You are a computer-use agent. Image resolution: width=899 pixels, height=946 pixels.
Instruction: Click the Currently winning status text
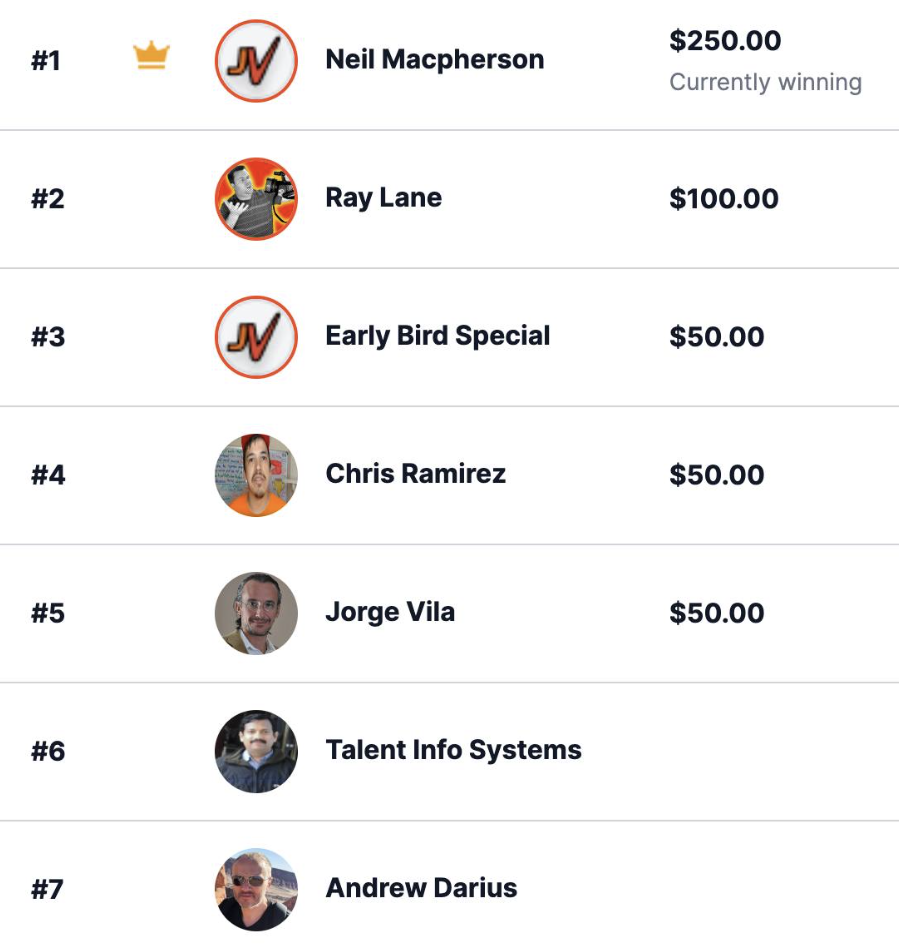(x=765, y=82)
